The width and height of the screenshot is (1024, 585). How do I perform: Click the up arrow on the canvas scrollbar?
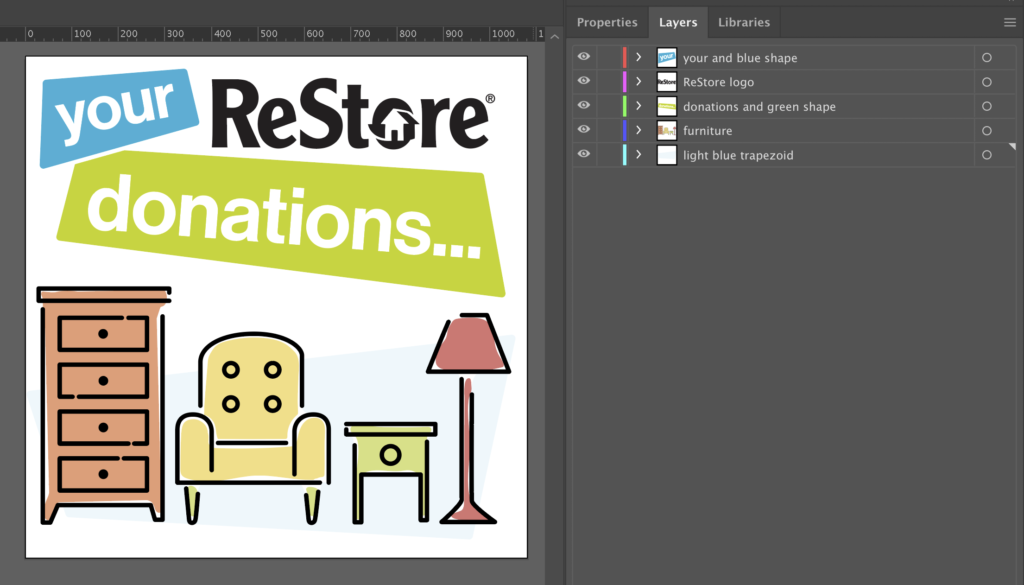point(553,35)
